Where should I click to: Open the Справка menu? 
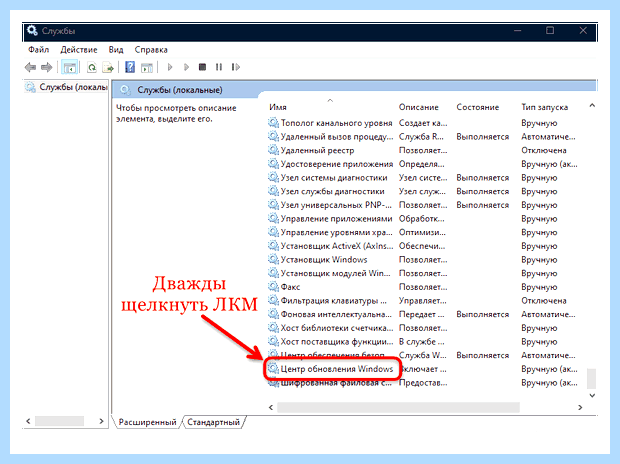(x=151, y=50)
